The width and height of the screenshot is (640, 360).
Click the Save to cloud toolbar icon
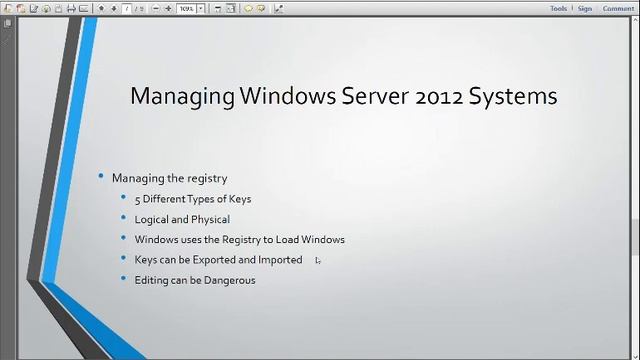46,8
